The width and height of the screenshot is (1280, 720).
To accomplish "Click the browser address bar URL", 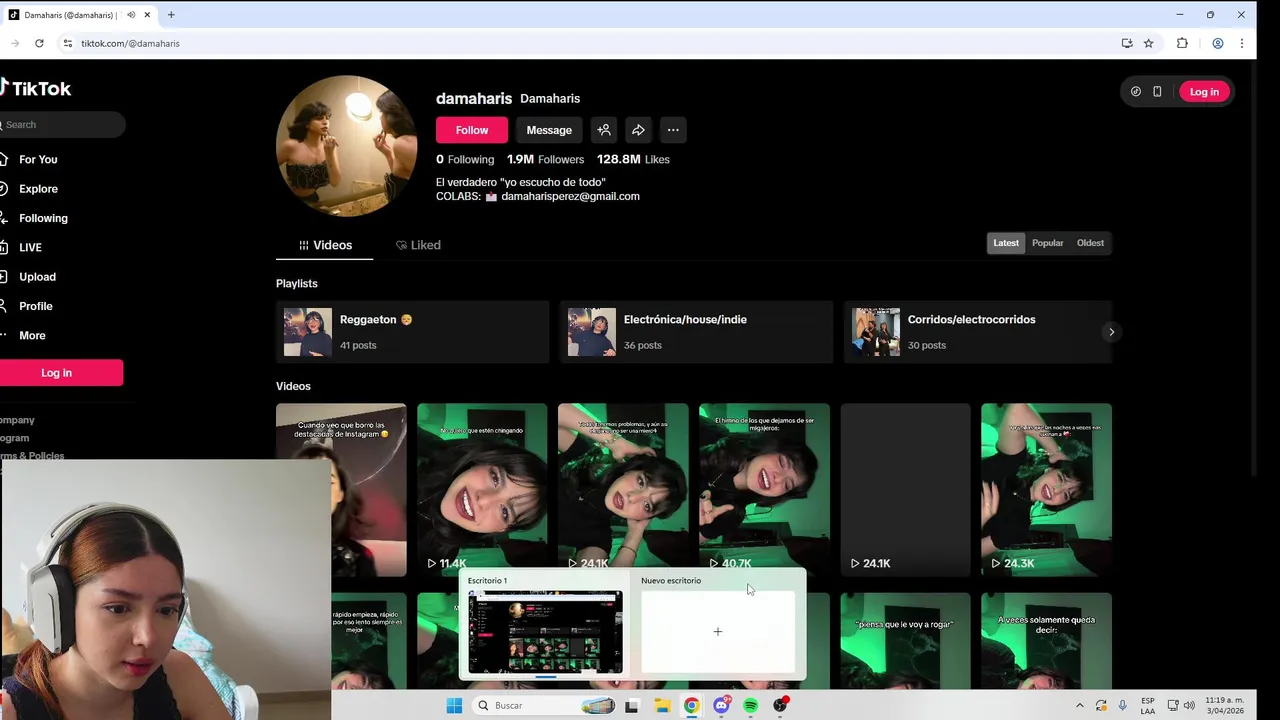I will click(x=130, y=43).
